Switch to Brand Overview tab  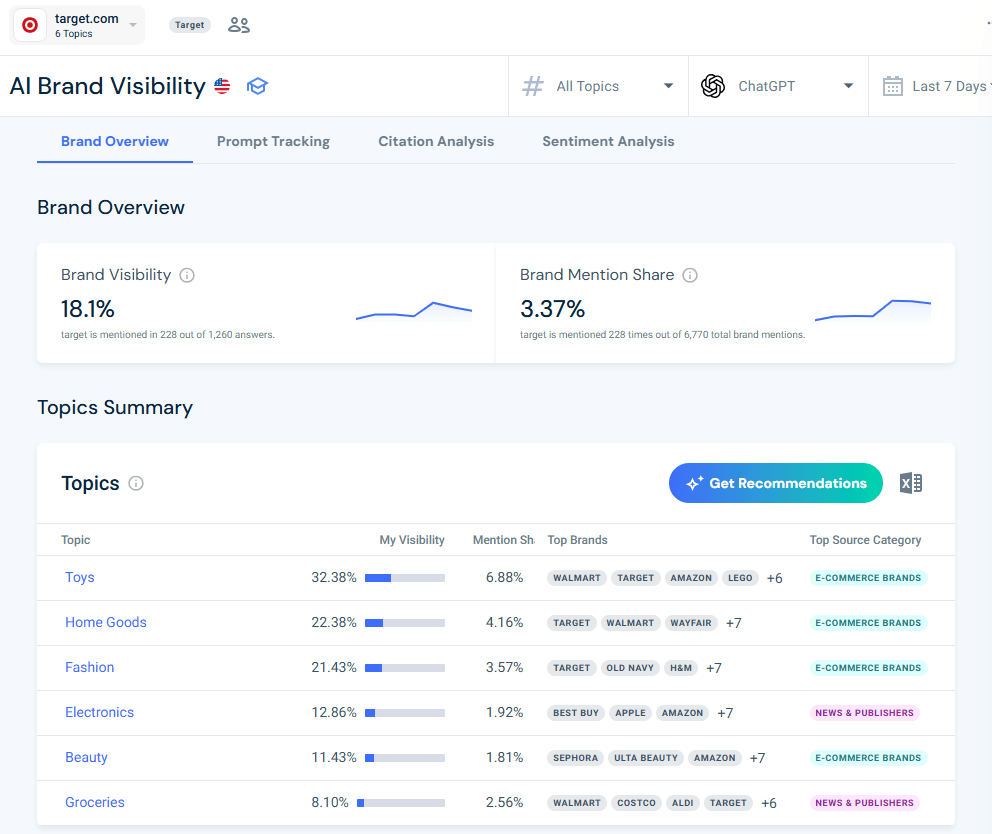115,142
